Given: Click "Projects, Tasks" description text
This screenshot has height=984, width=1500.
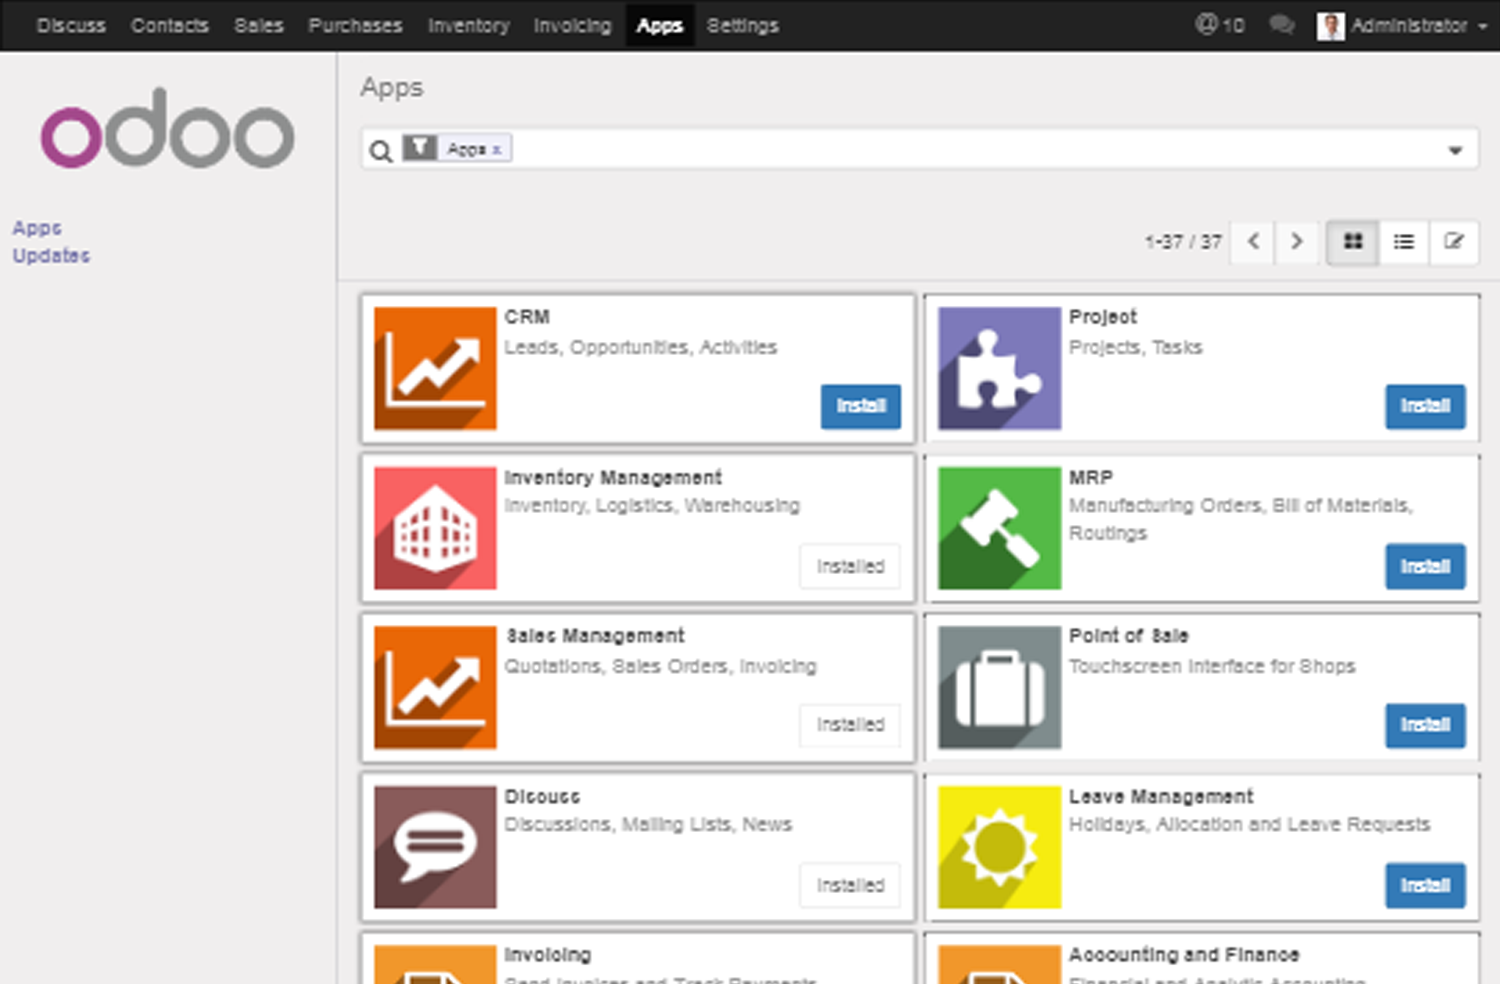Looking at the screenshot, I should 1135,348.
